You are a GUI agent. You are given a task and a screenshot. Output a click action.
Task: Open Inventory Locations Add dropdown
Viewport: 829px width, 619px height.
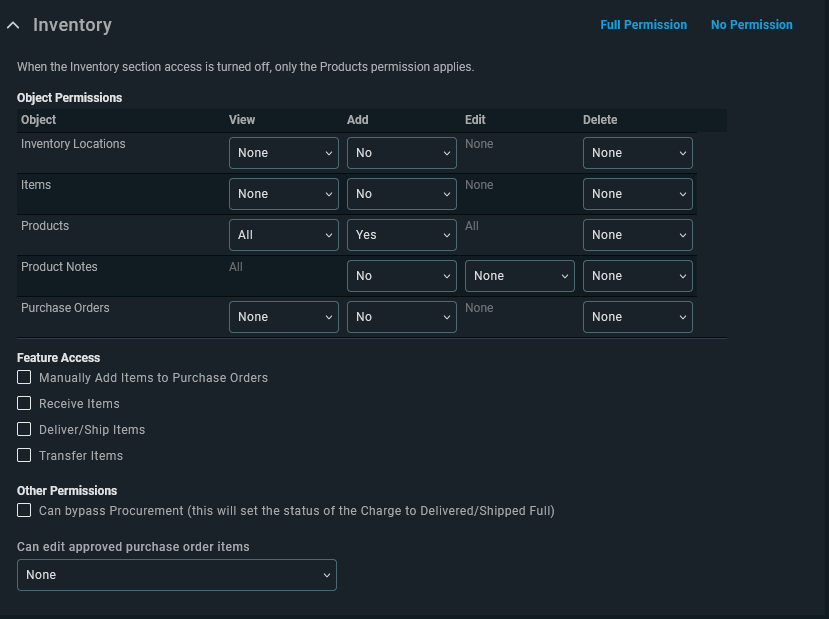point(402,153)
